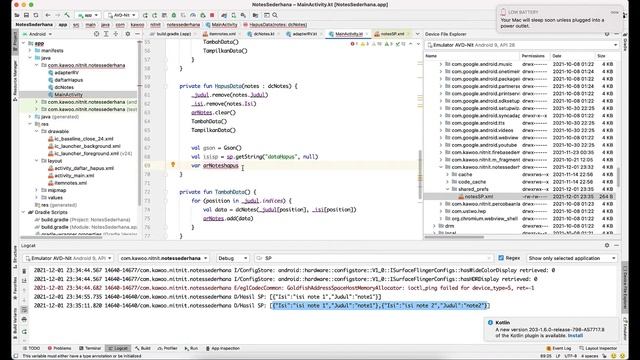
Task: Hide the Project panel with minus icon
Action: [138, 34]
